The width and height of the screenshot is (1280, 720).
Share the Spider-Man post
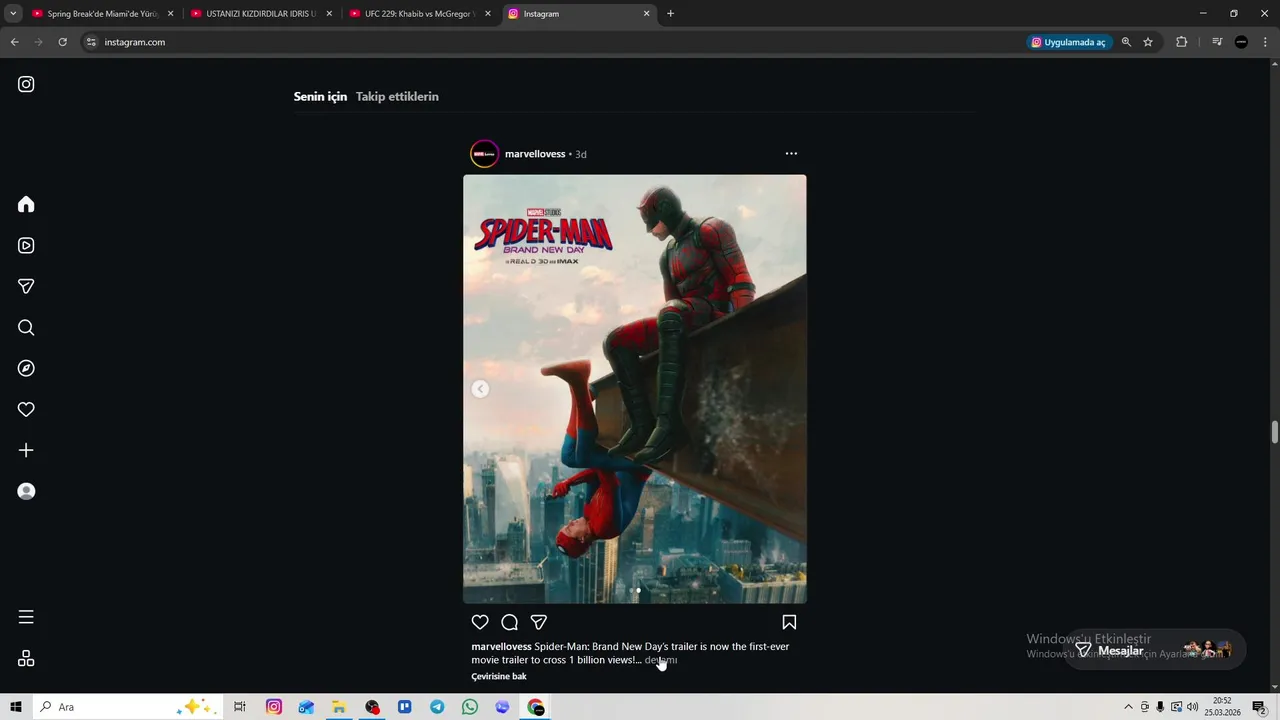[538, 622]
